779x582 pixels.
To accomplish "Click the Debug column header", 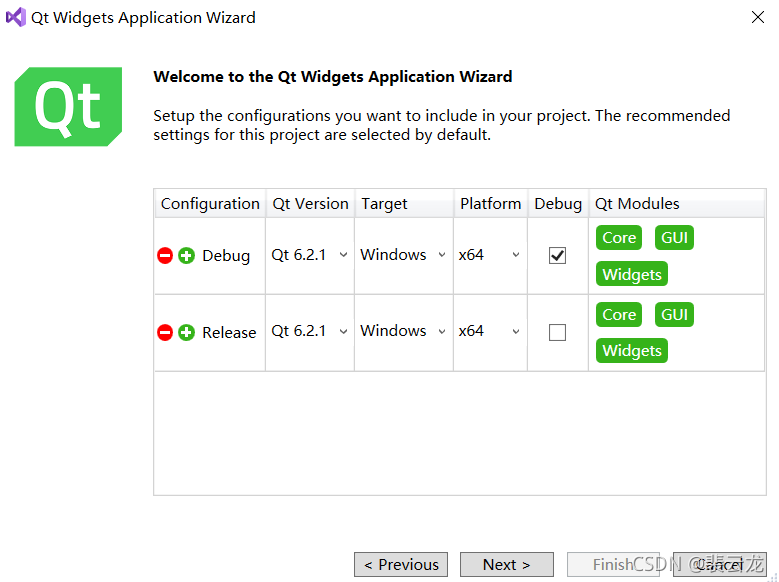I will [558, 203].
